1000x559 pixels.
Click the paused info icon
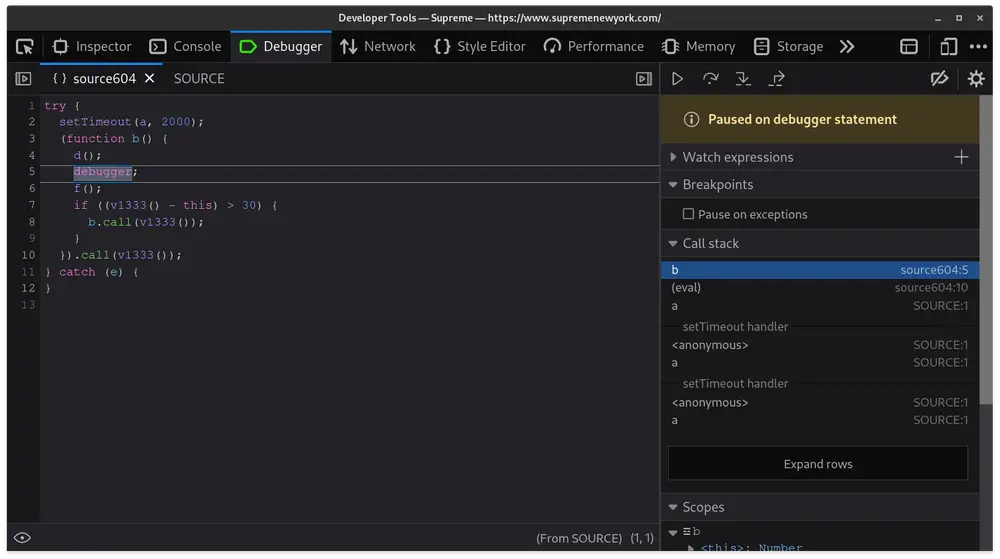coord(691,120)
